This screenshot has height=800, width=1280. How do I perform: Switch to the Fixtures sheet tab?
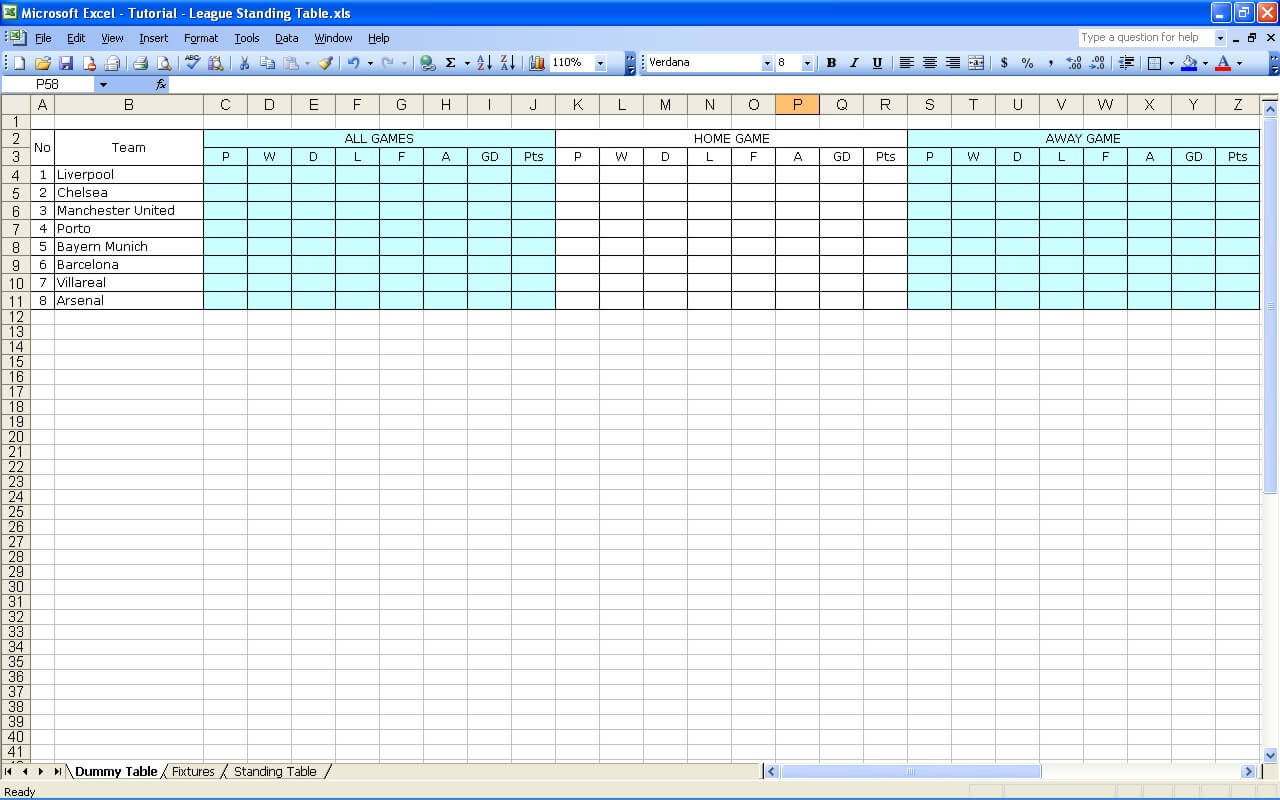pyautogui.click(x=193, y=772)
